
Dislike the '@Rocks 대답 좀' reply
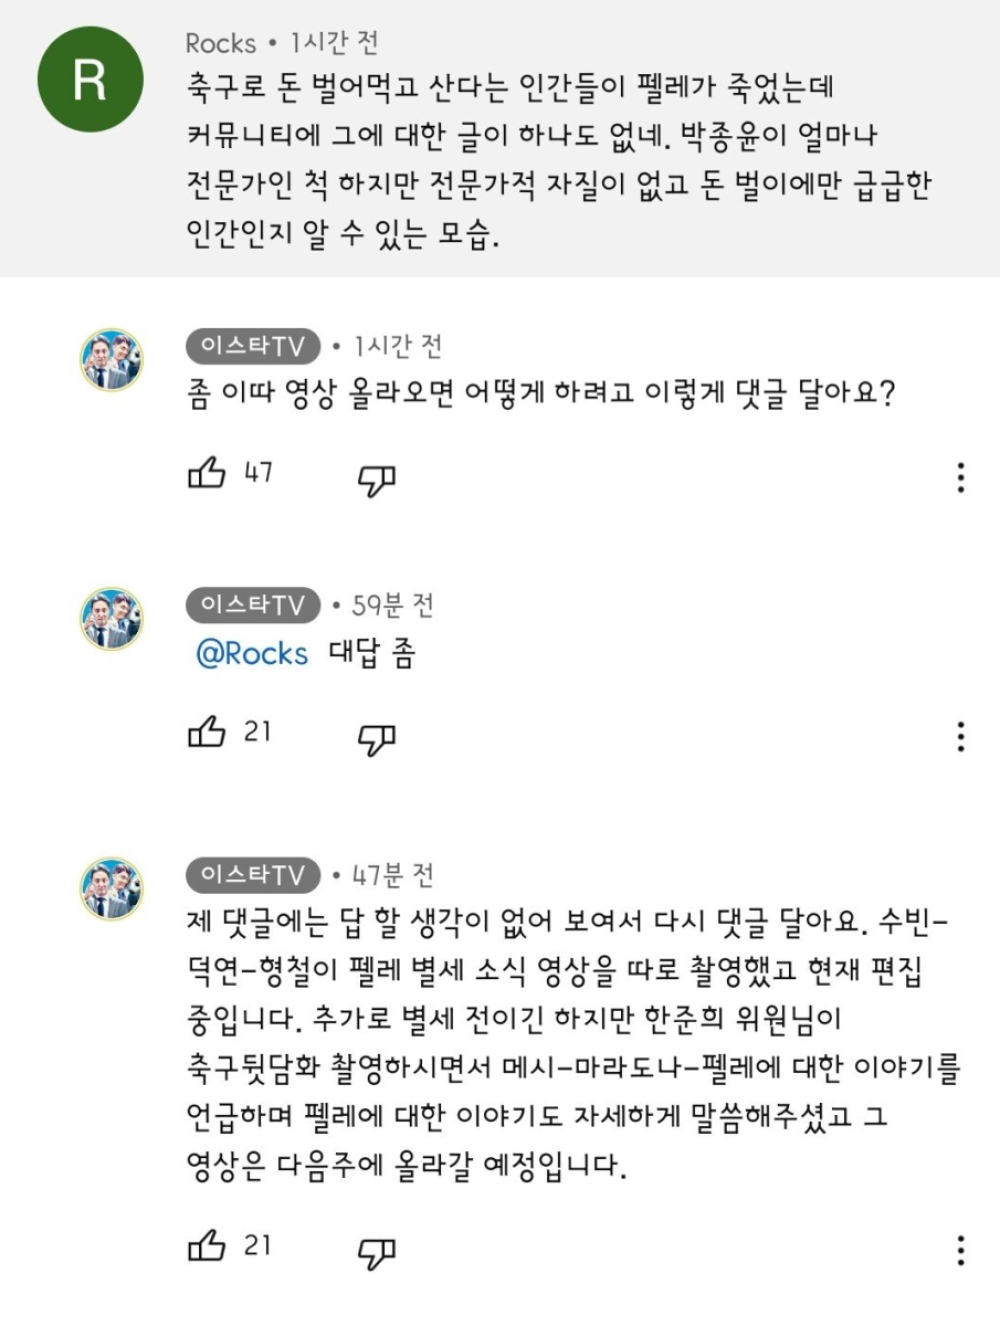377,739
